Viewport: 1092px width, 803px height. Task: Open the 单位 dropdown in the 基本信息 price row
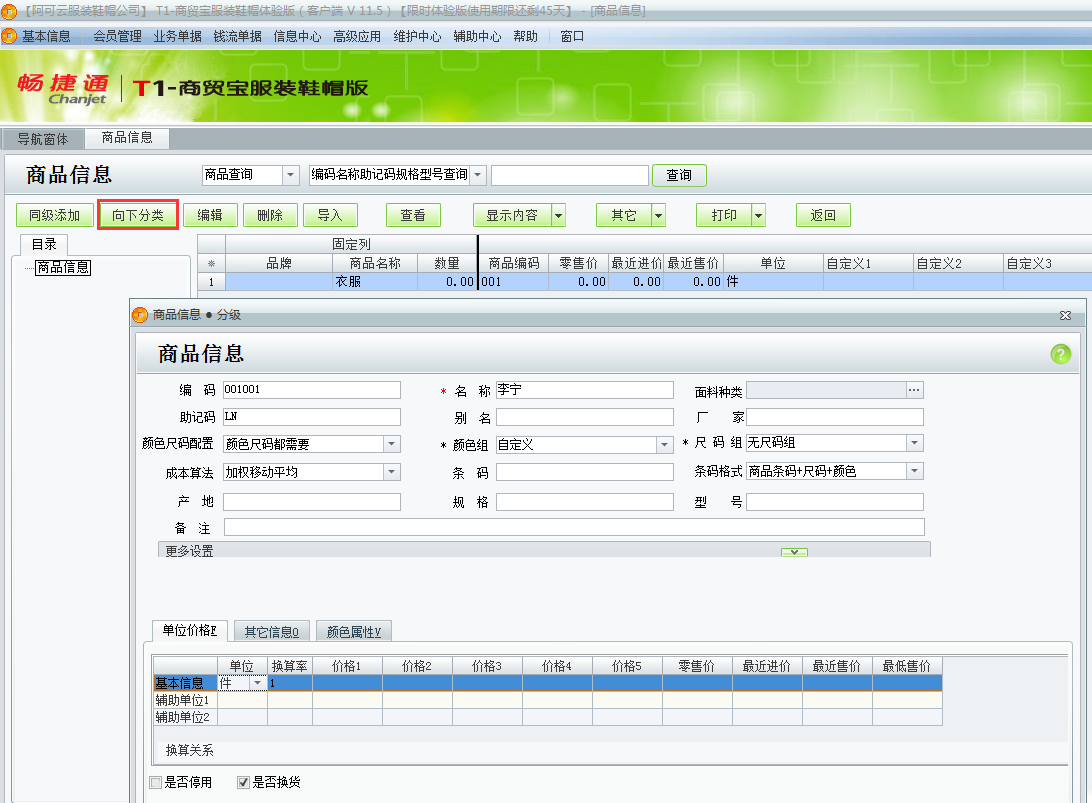pos(256,683)
